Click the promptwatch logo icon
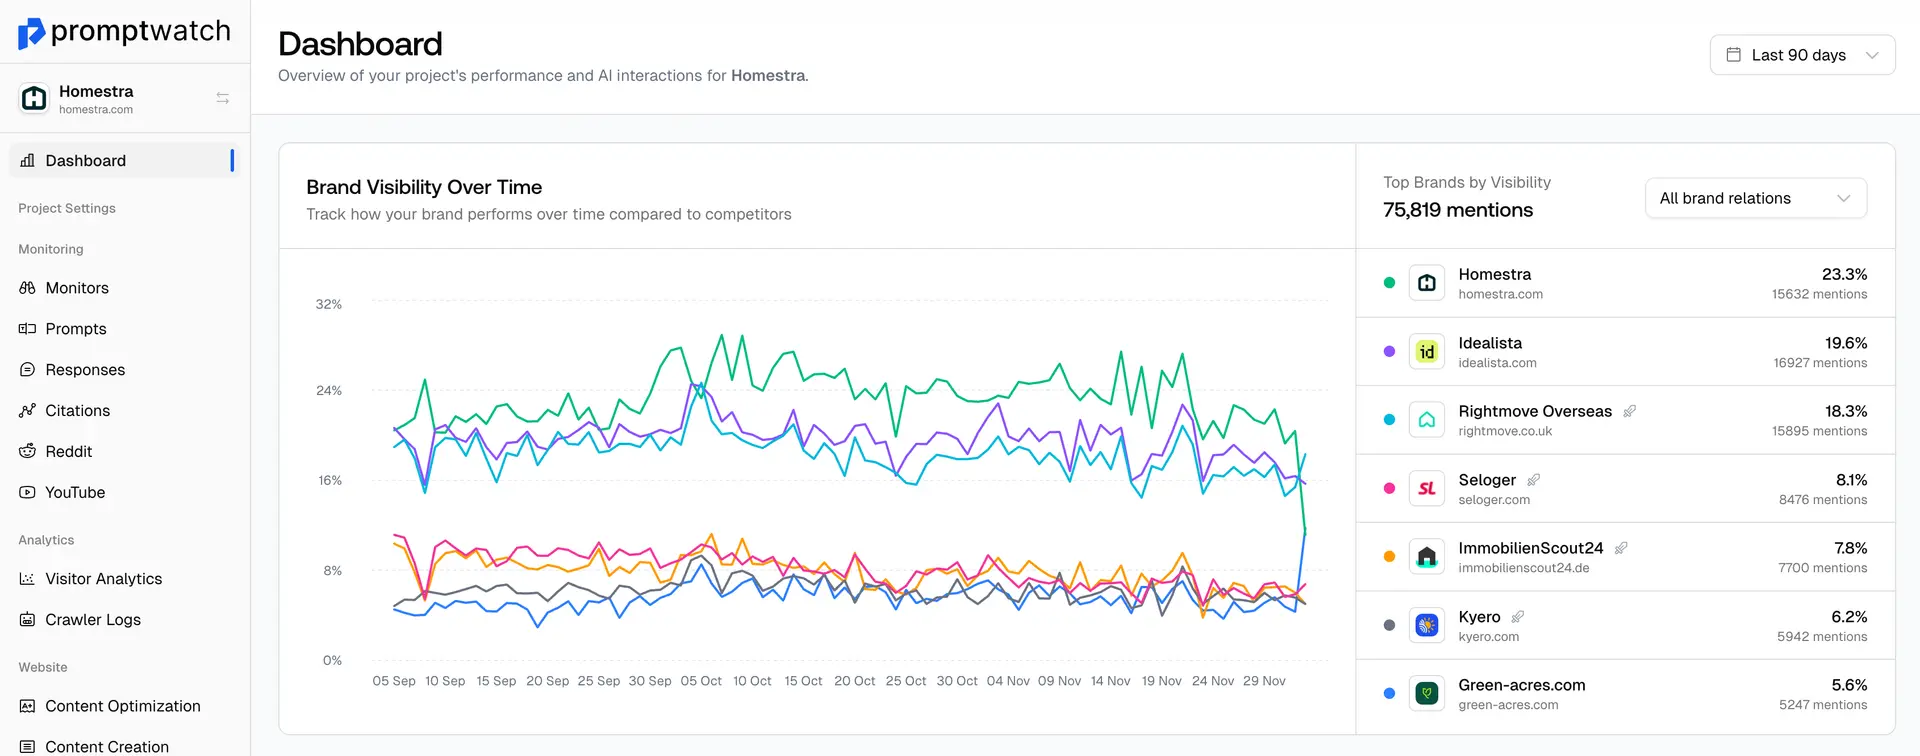 31,33
